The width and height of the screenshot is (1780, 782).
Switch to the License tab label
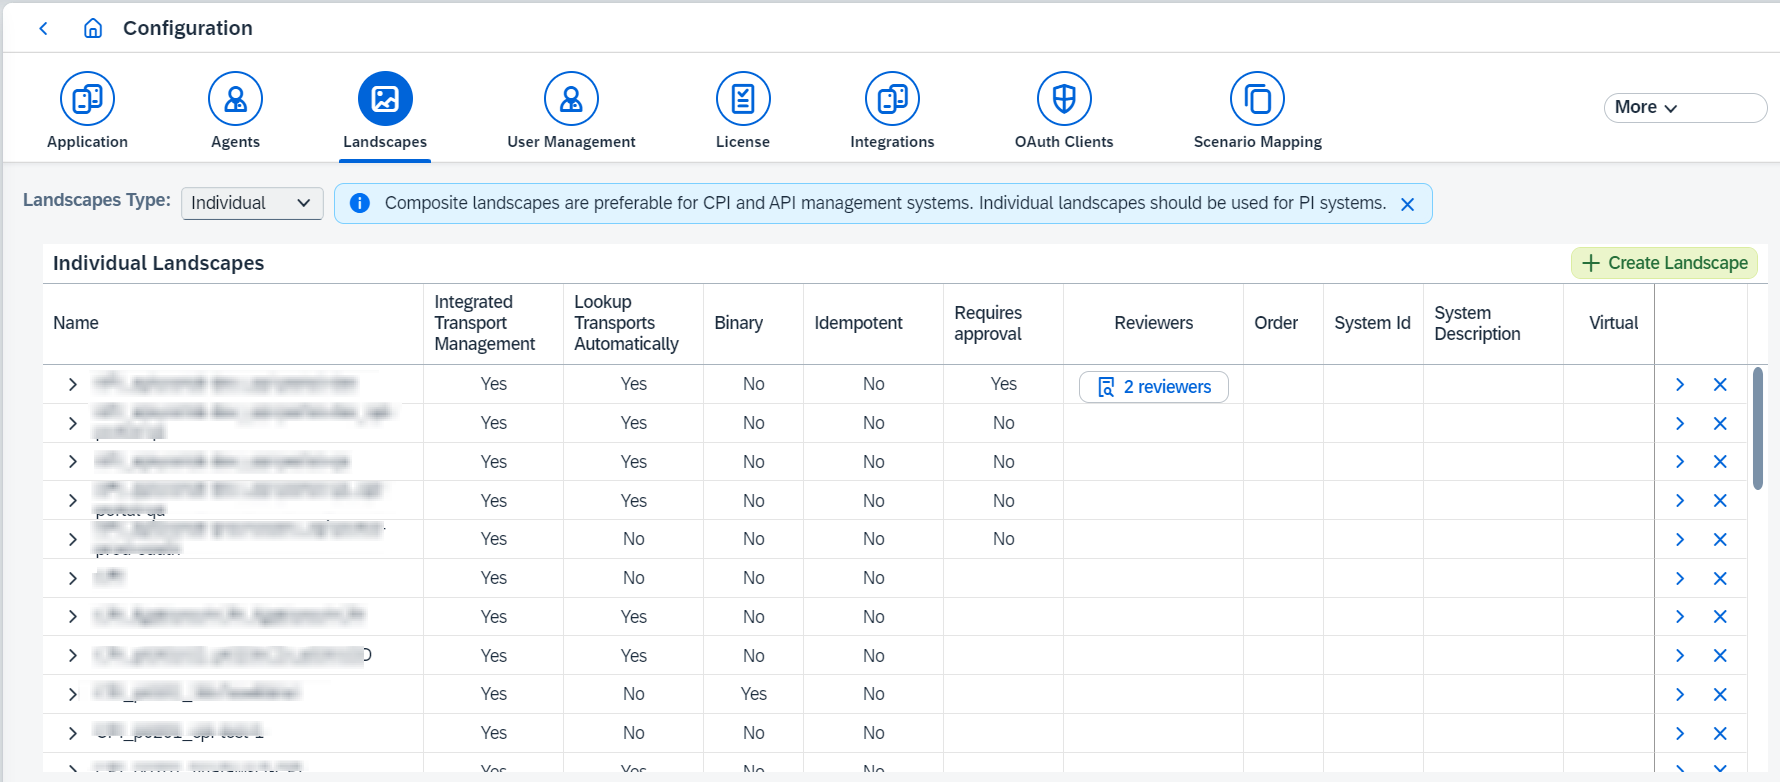pos(743,142)
